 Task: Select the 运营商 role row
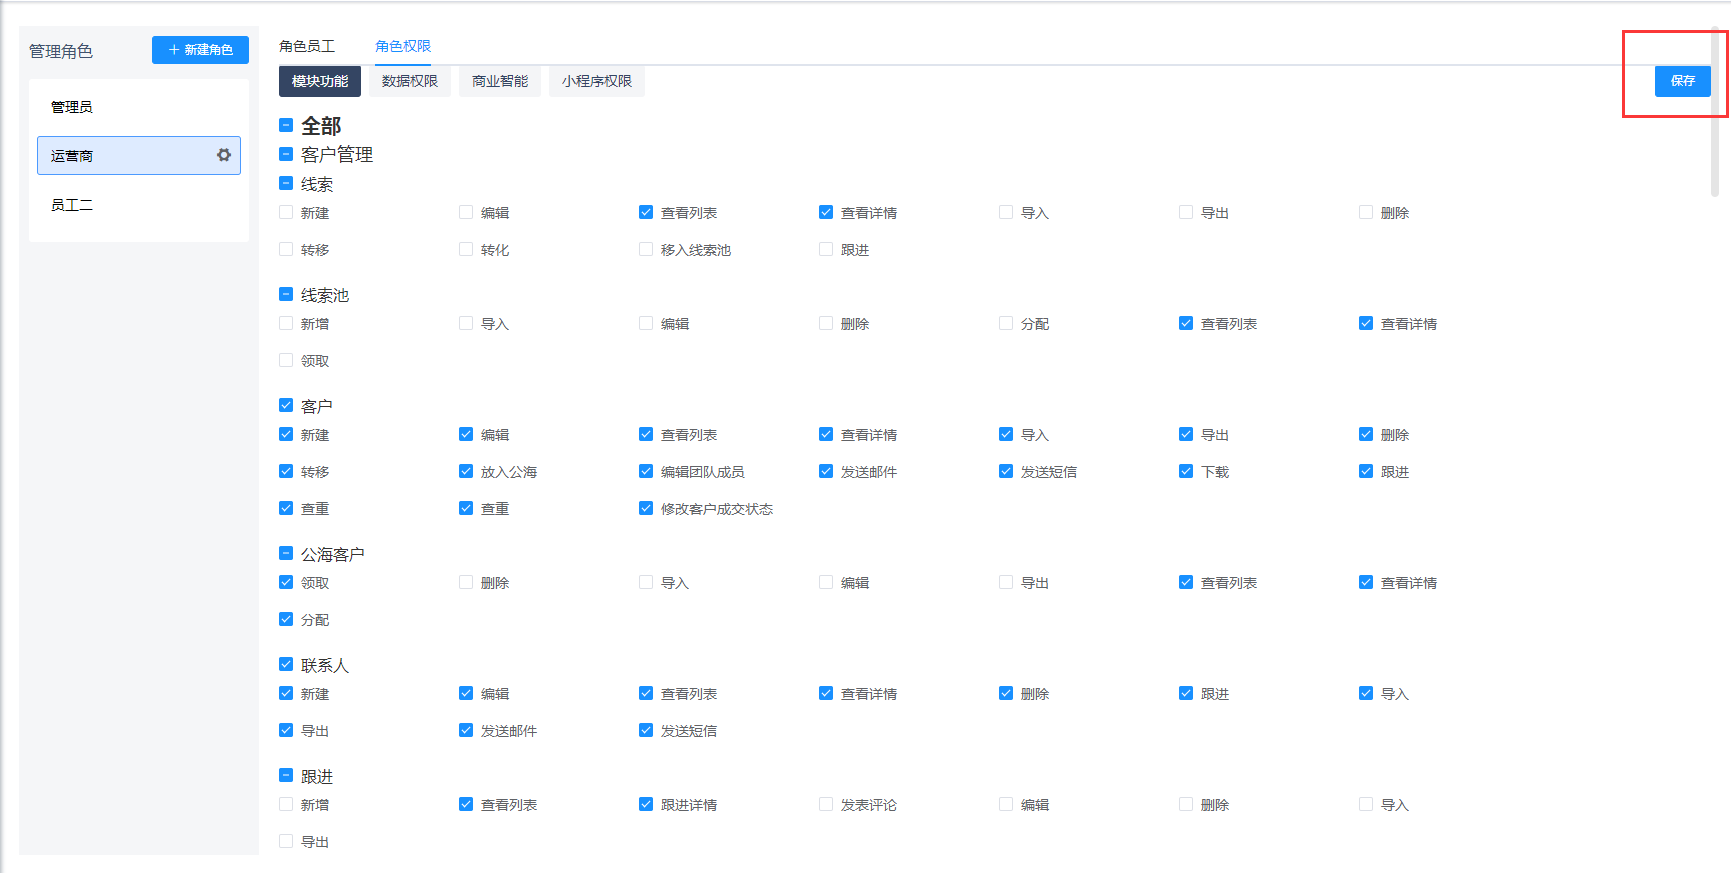tap(139, 156)
